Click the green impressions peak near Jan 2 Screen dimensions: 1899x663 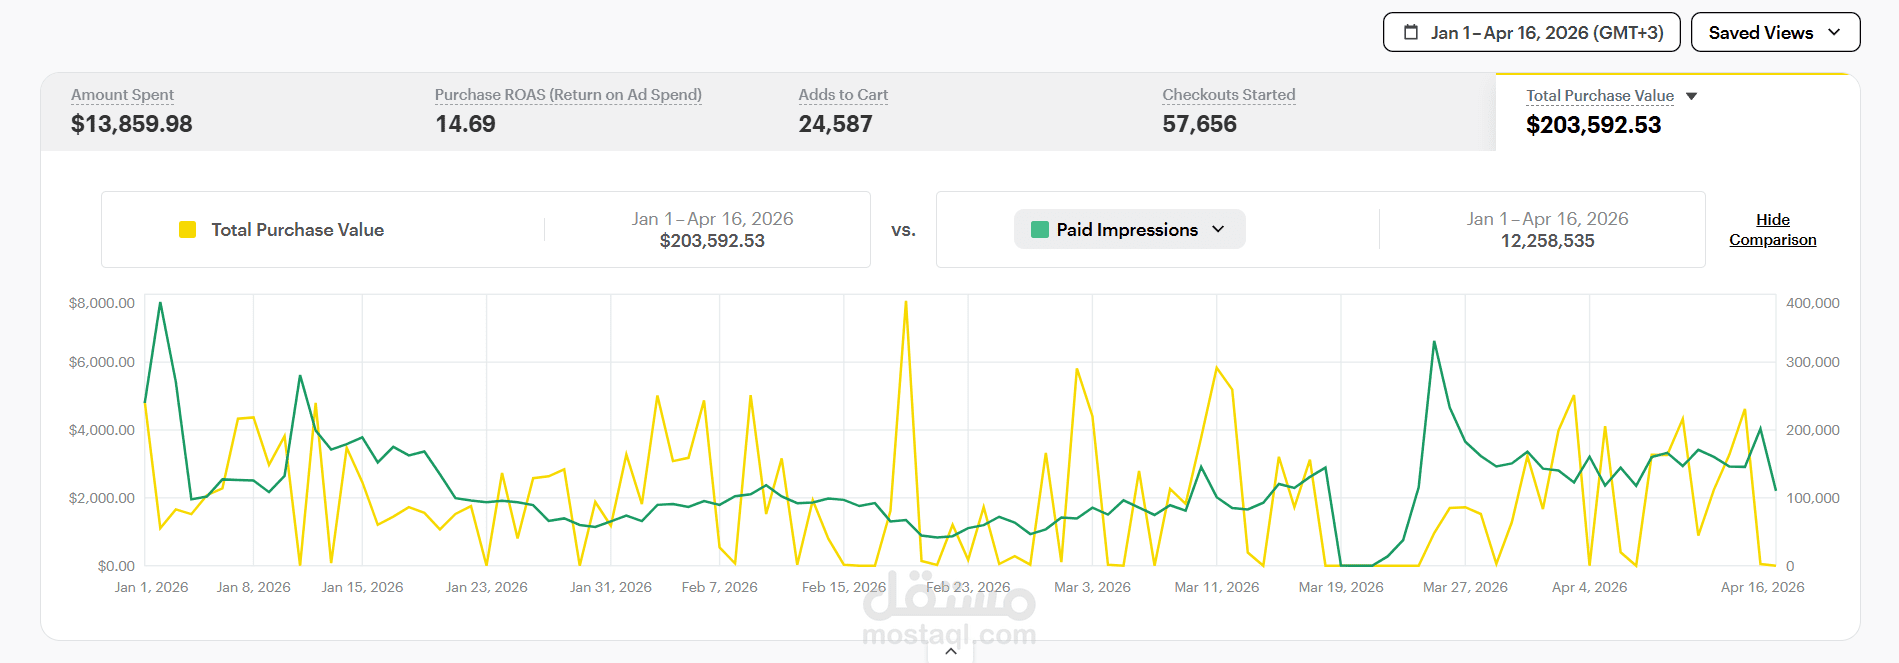point(160,303)
